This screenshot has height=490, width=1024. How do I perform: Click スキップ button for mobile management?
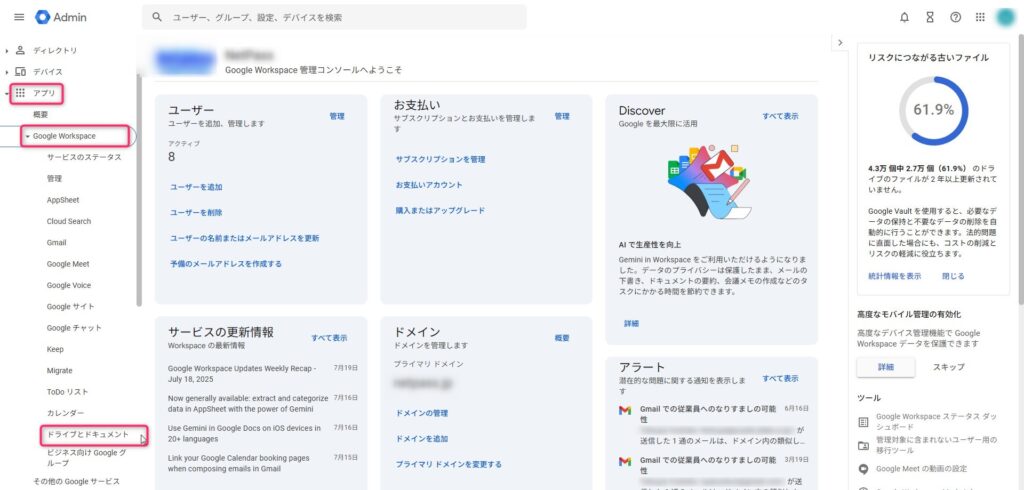949,367
